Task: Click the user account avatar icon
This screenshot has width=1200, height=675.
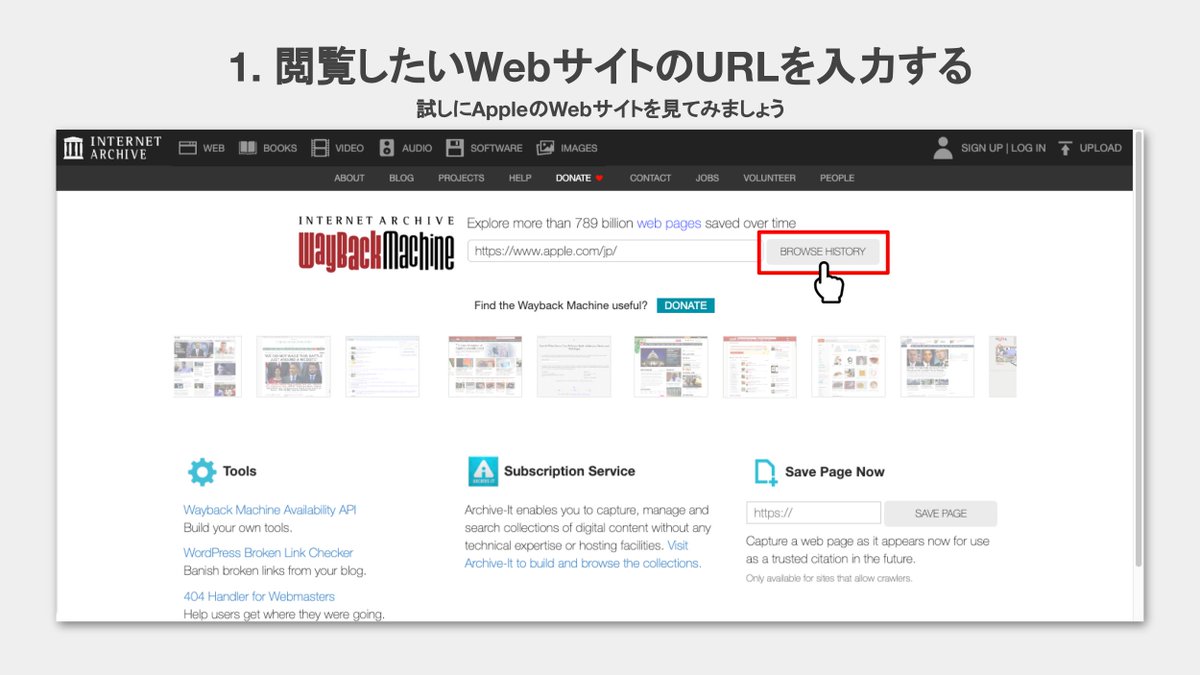Action: [943, 148]
